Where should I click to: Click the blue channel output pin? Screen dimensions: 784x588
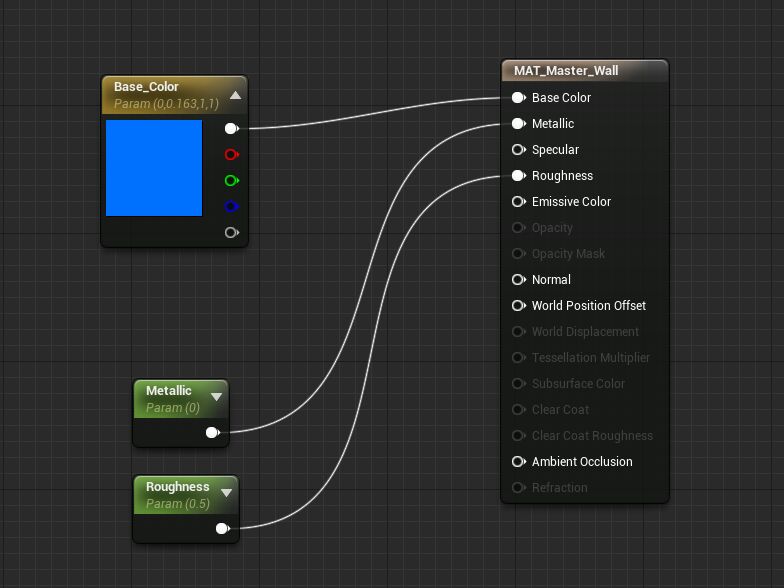[x=232, y=206]
